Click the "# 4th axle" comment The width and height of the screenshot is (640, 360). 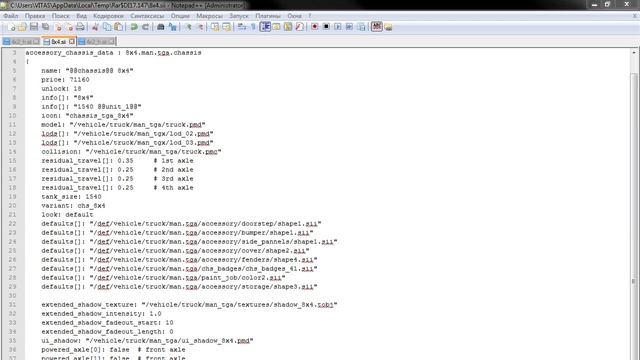click(173, 188)
